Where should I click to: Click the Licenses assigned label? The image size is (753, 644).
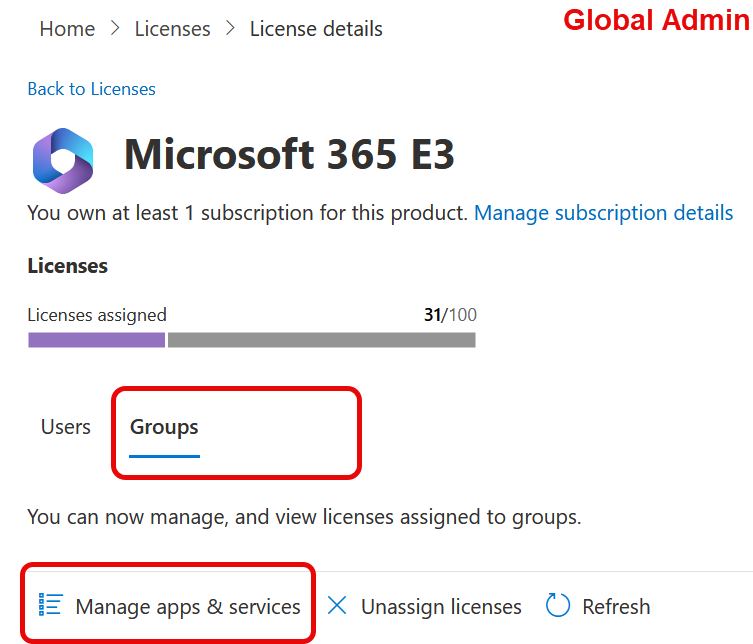[x=97, y=315]
